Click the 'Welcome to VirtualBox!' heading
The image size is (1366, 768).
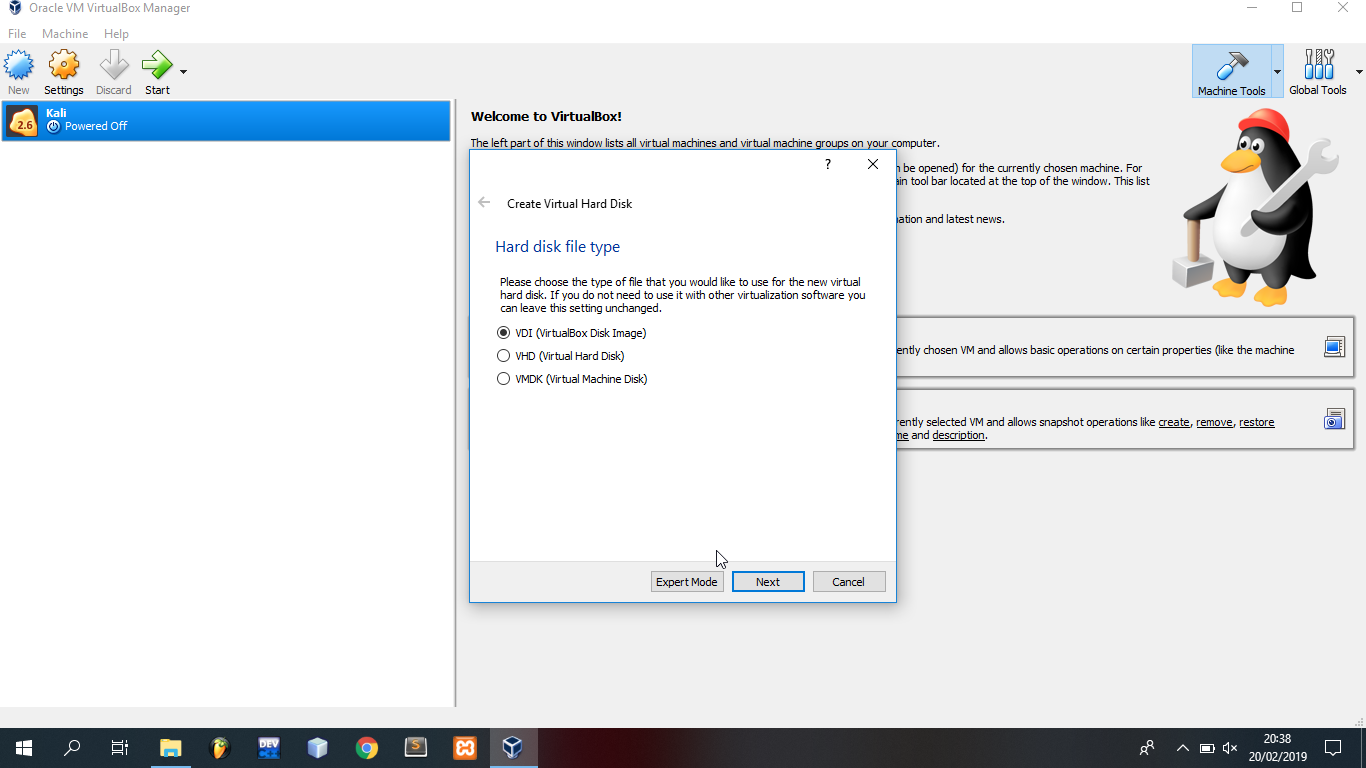[x=546, y=117]
